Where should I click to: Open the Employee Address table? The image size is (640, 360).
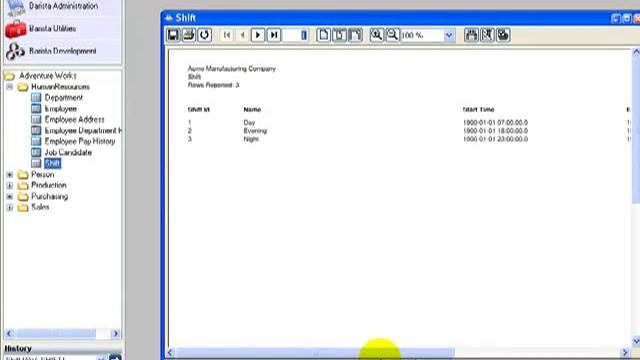tap(74, 119)
